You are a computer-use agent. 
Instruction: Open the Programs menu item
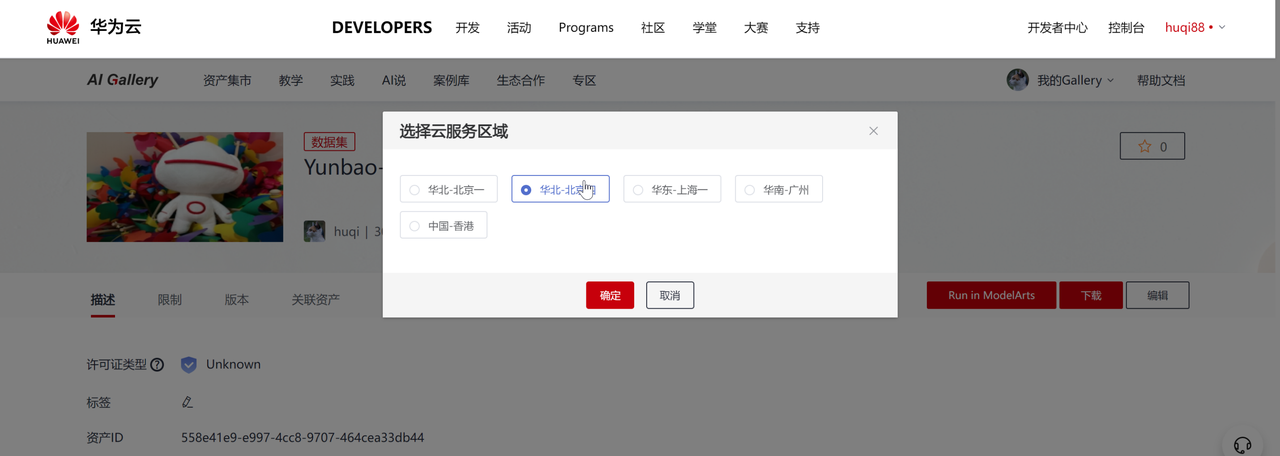586,28
